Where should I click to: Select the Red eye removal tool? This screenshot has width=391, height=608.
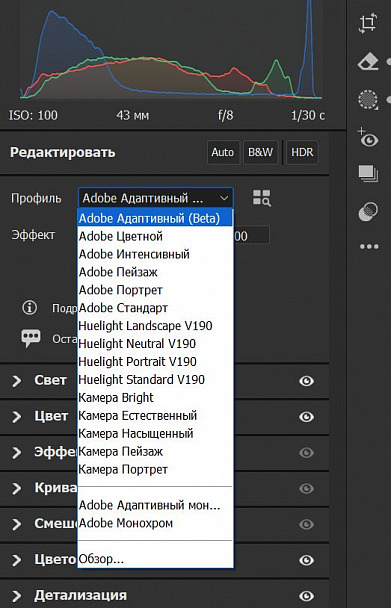pyautogui.click(x=367, y=138)
